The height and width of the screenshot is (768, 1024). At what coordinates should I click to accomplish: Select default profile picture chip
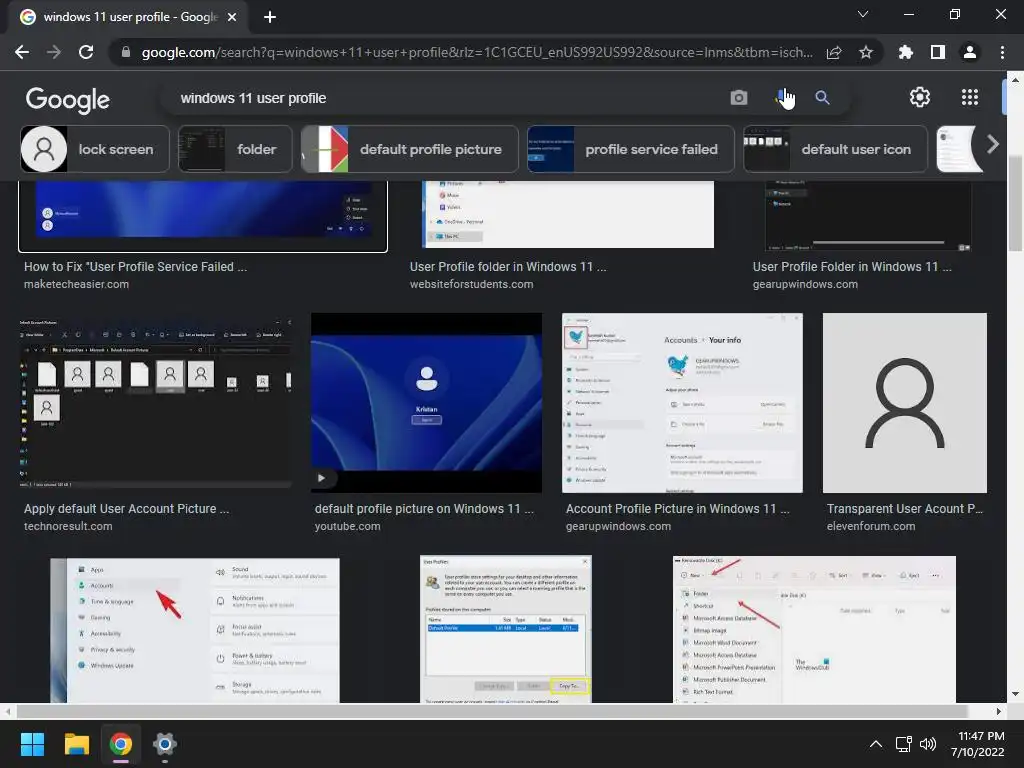pos(409,149)
